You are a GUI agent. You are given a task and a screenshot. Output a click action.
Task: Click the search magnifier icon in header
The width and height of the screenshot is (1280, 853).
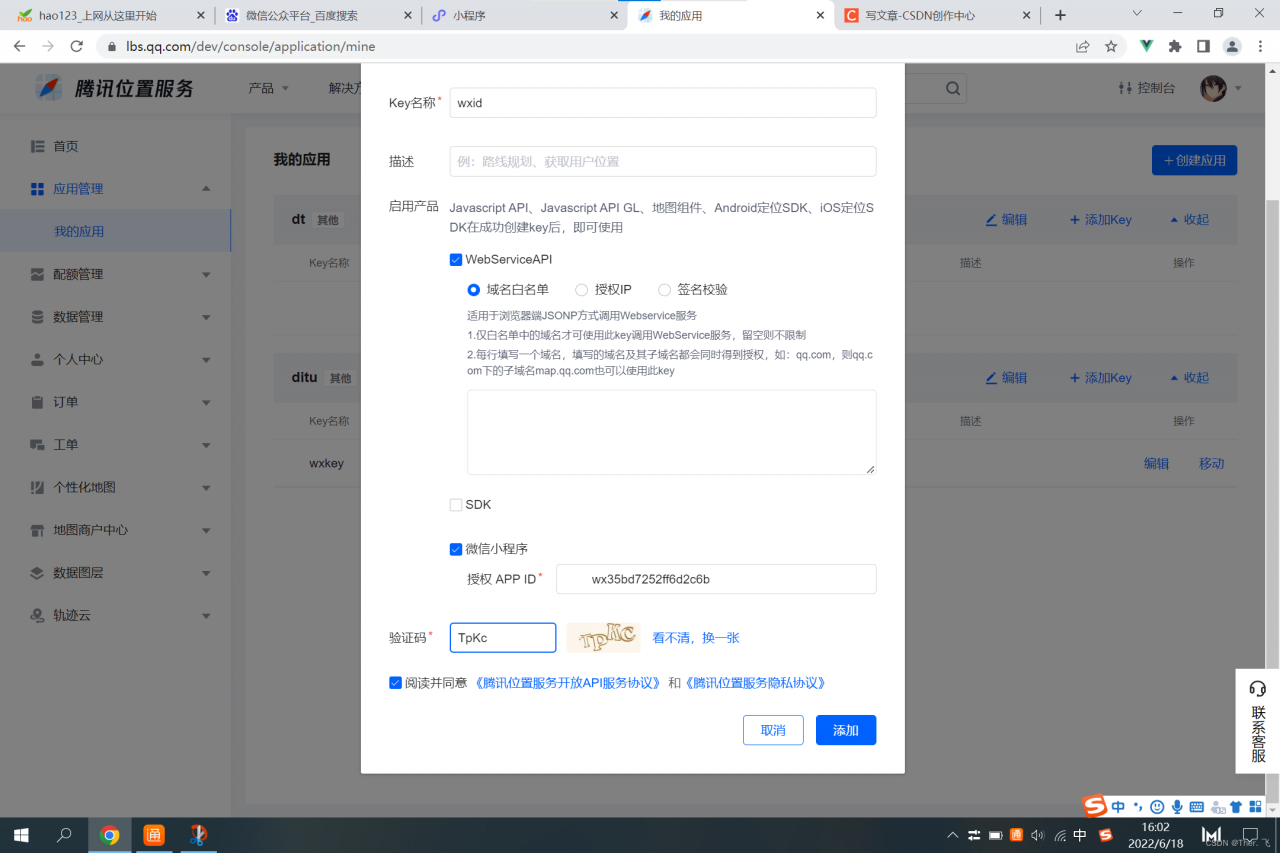(953, 88)
